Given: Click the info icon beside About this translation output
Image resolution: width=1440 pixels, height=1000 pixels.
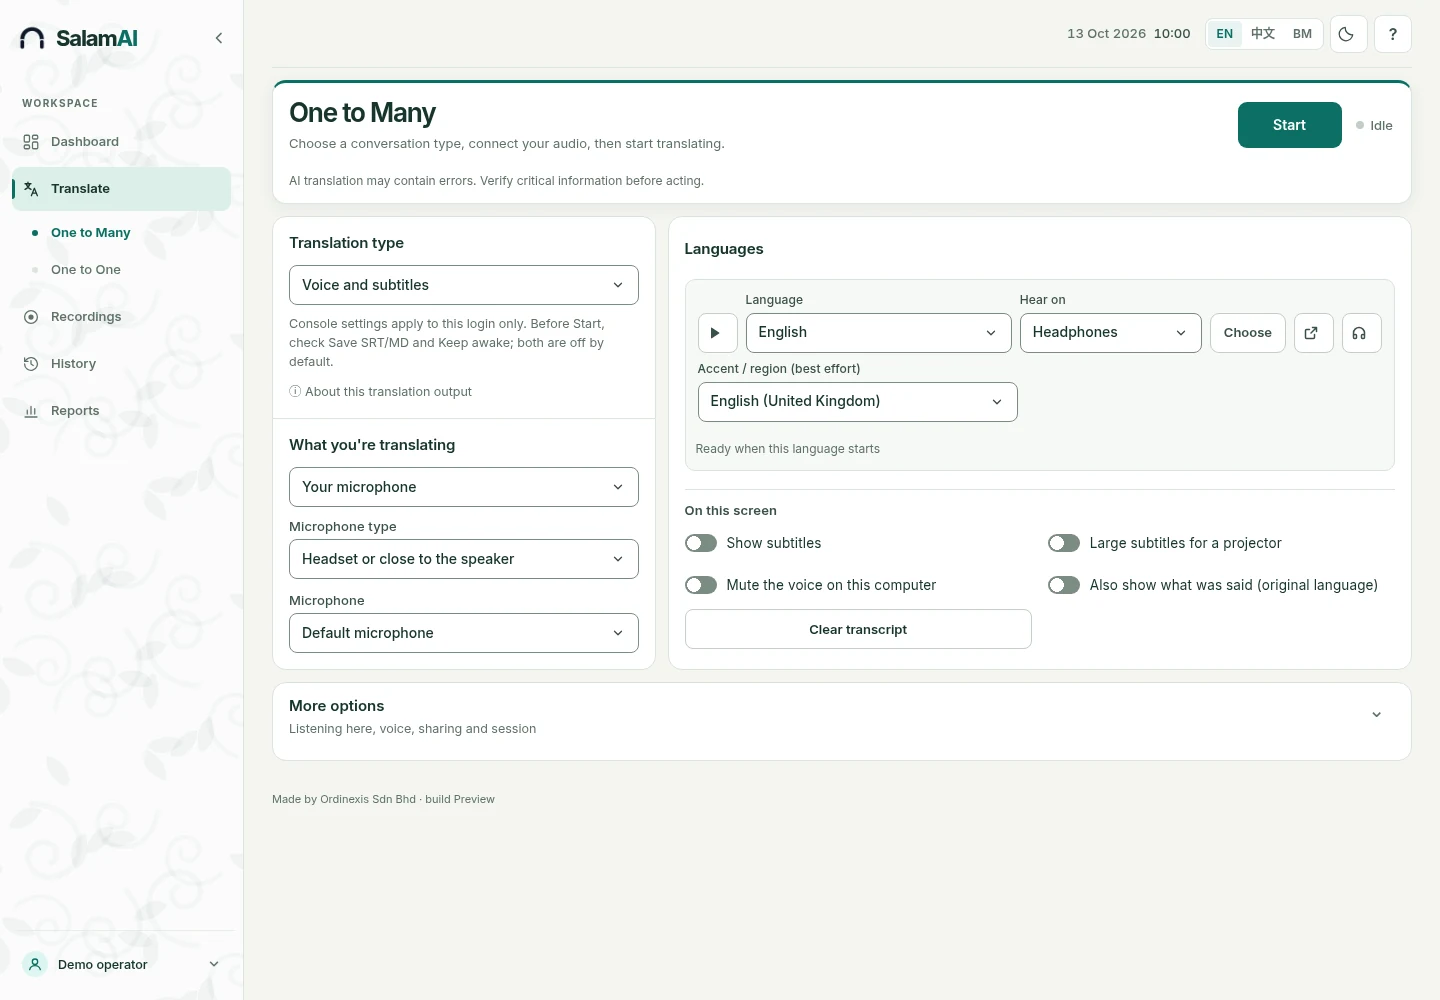Looking at the screenshot, I should [295, 392].
